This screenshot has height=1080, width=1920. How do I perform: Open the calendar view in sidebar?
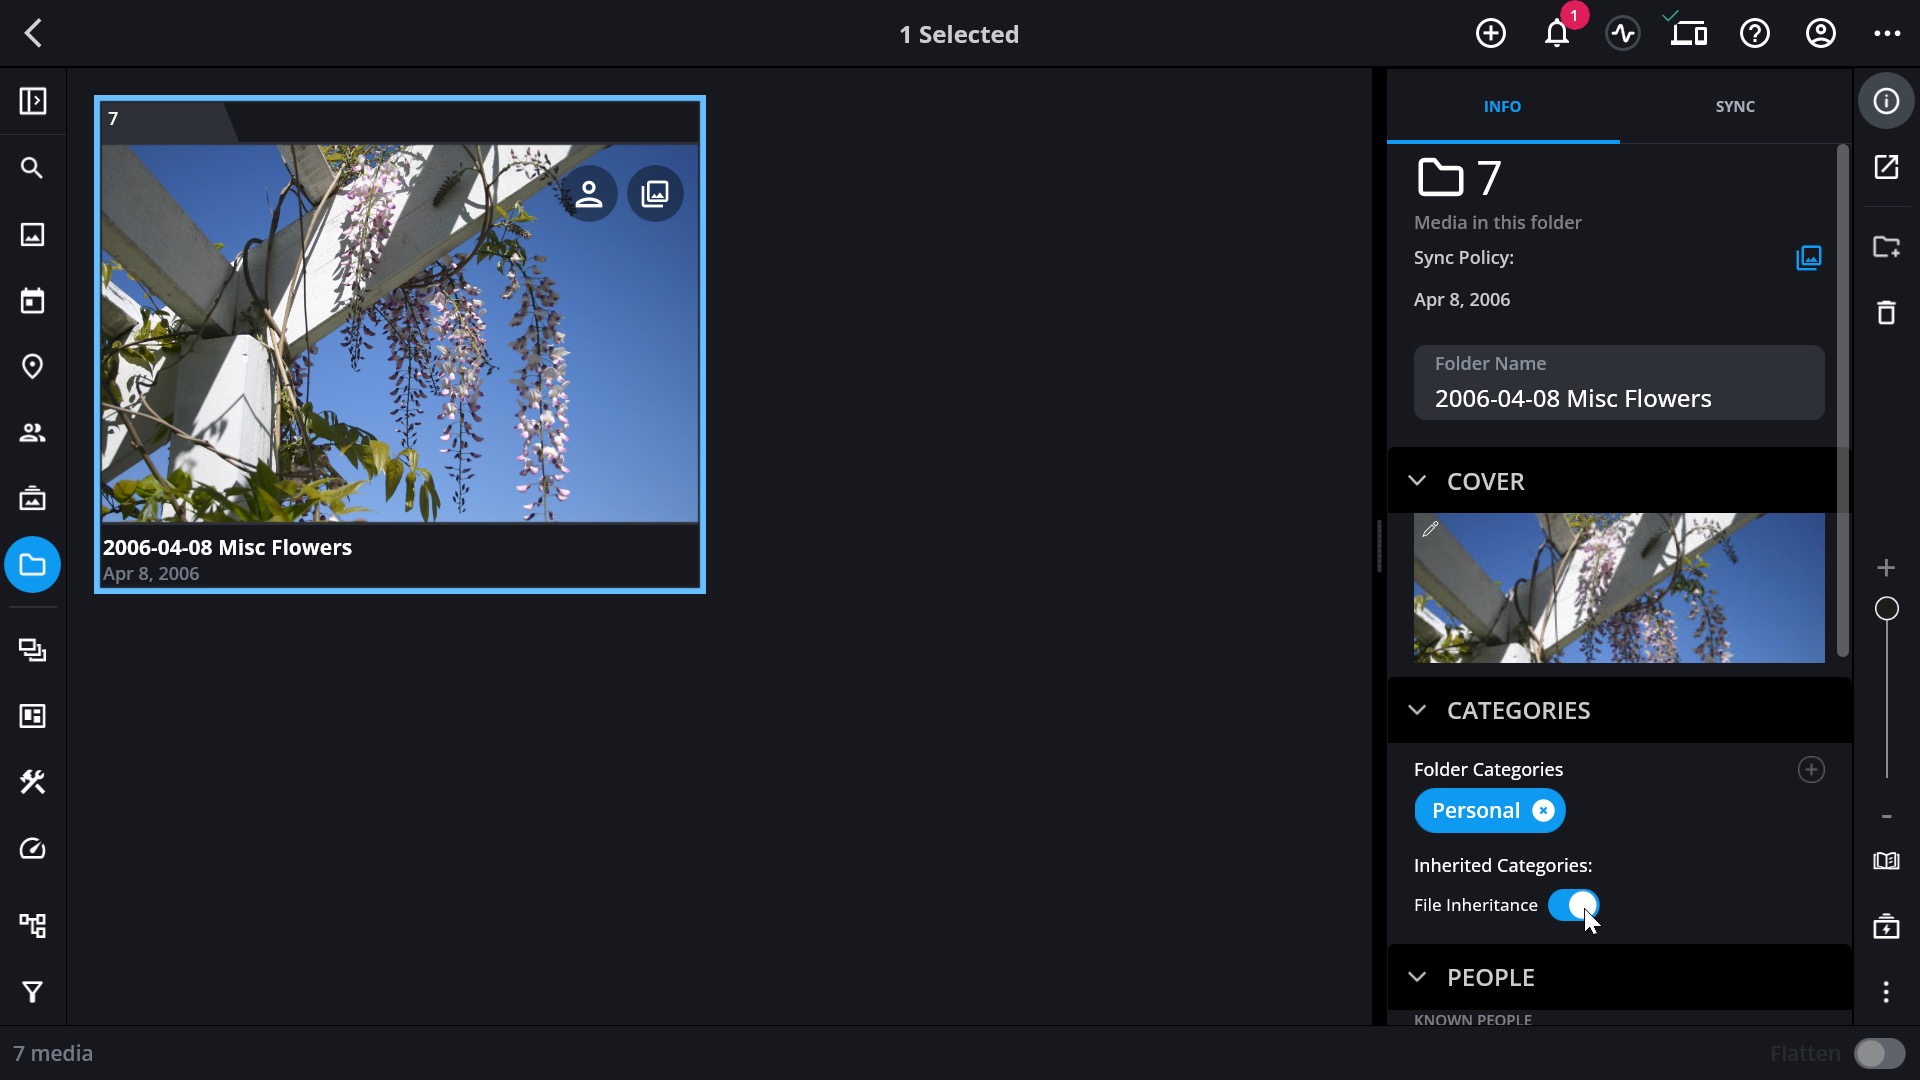click(33, 300)
